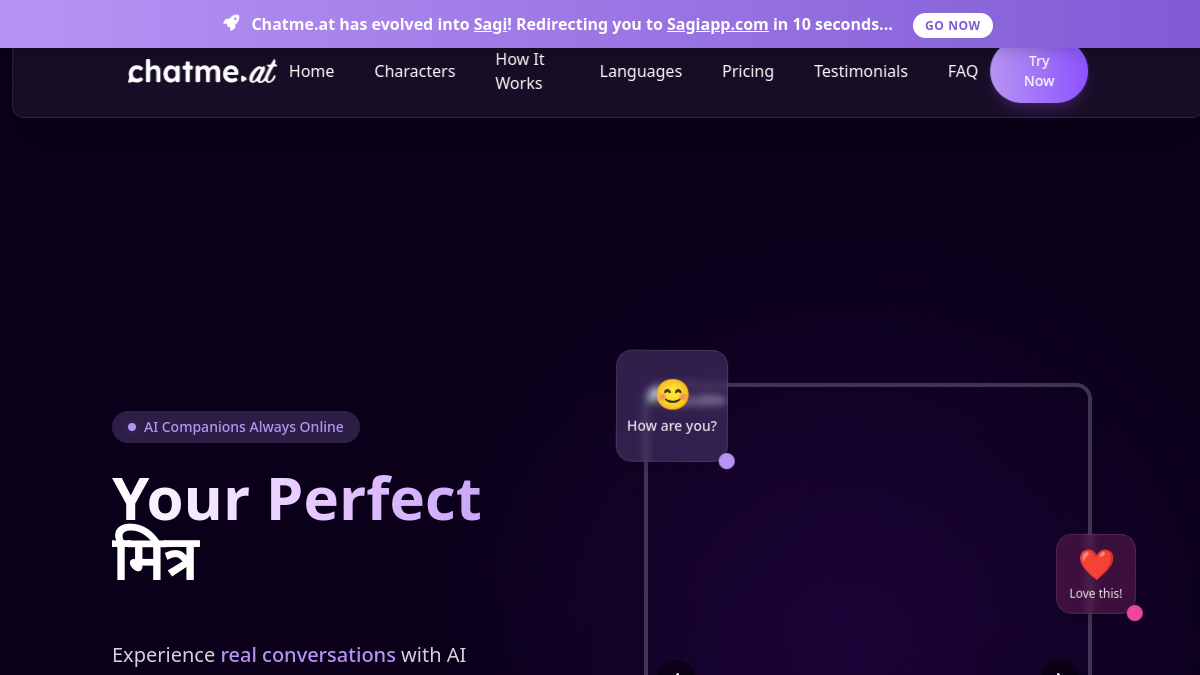This screenshot has height=675, width=1200.
Task: Select the Languages nav item
Action: tap(641, 71)
